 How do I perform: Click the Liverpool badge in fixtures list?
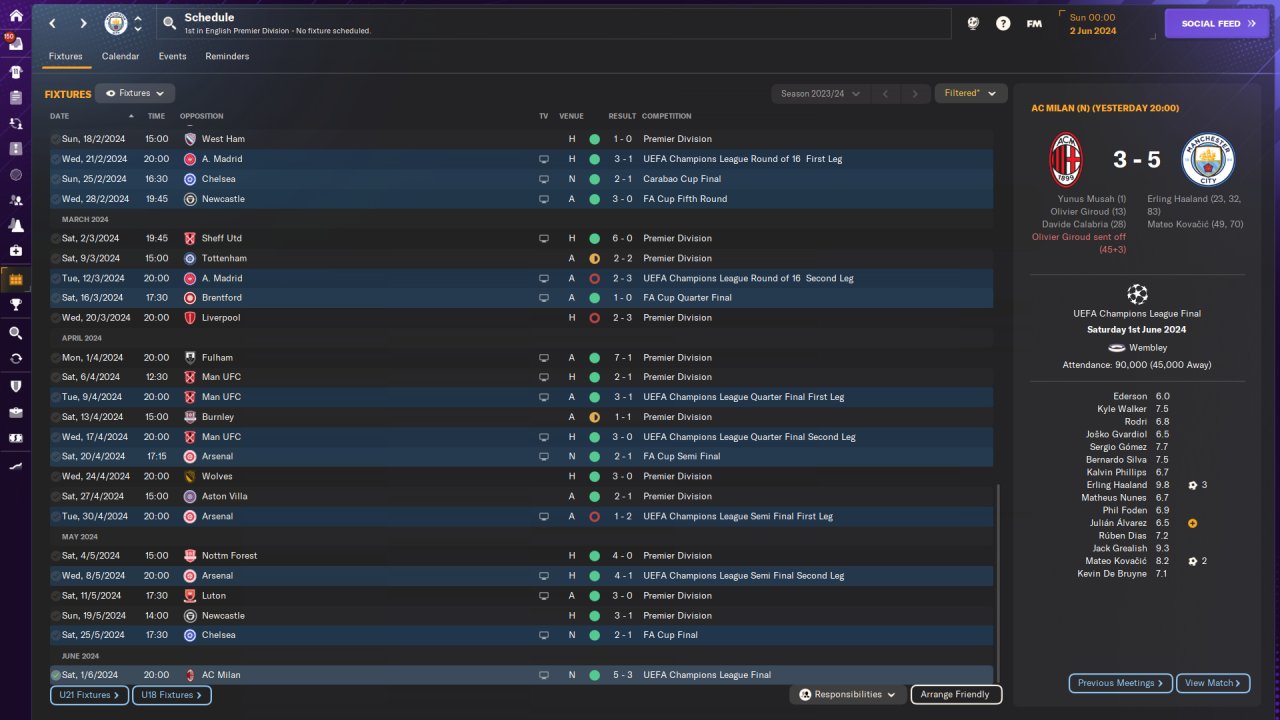(x=190, y=318)
